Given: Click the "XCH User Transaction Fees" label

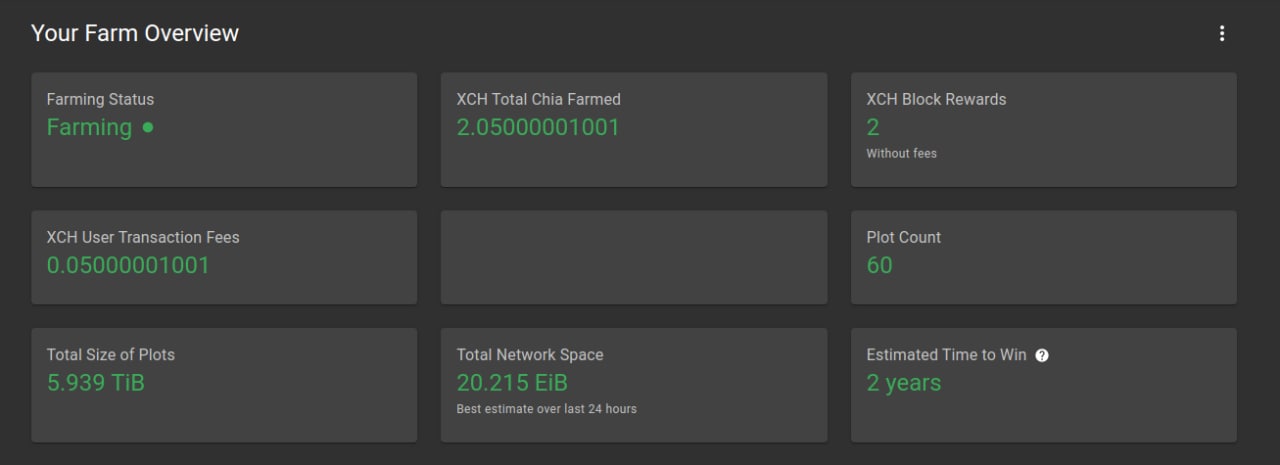Looking at the screenshot, I should [143, 237].
